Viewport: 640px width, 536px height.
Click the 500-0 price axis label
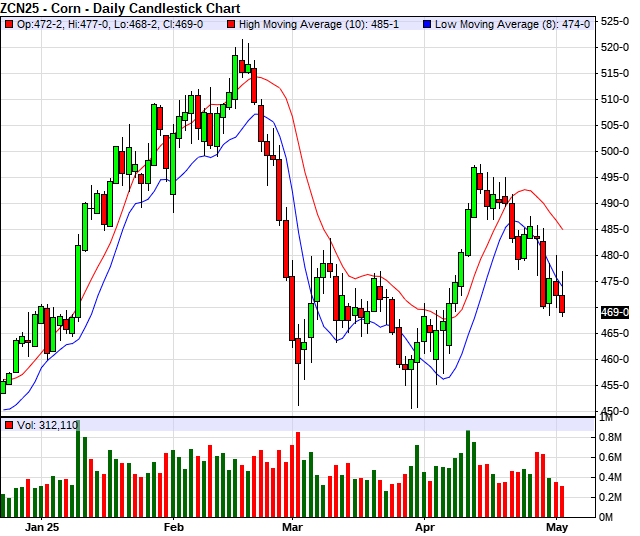pyautogui.click(x=615, y=151)
